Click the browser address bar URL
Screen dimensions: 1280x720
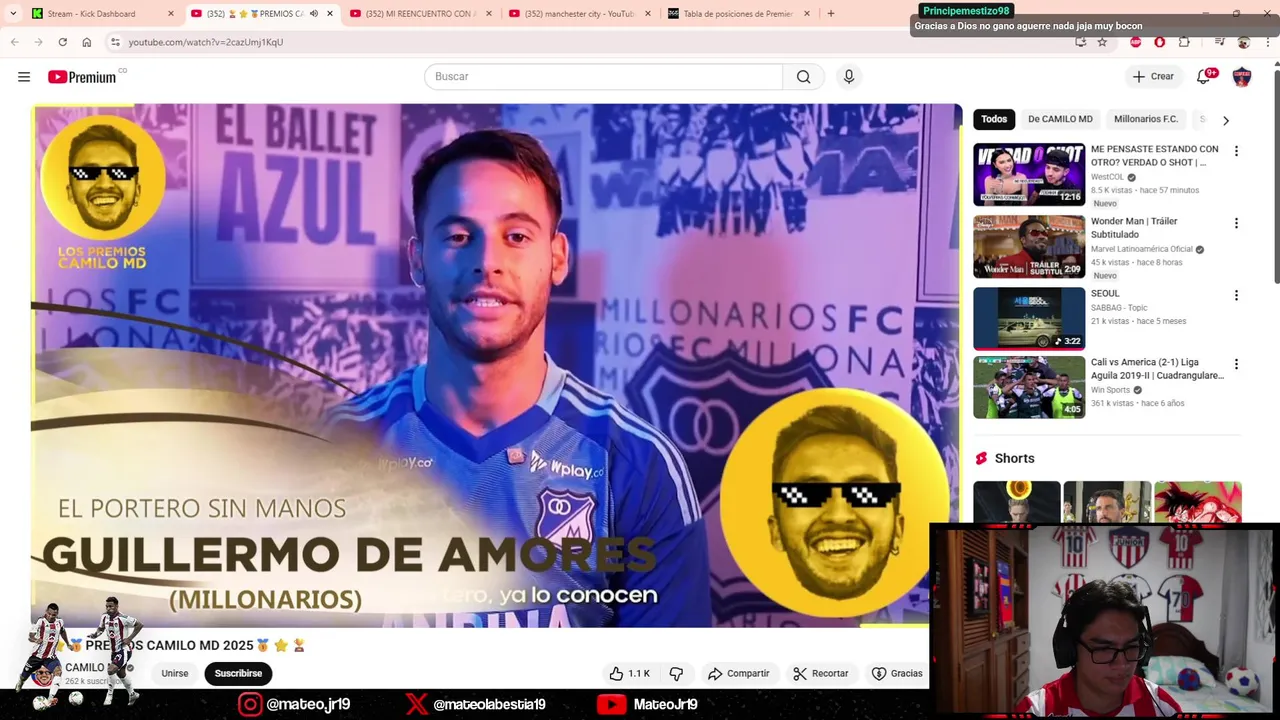pos(206,42)
